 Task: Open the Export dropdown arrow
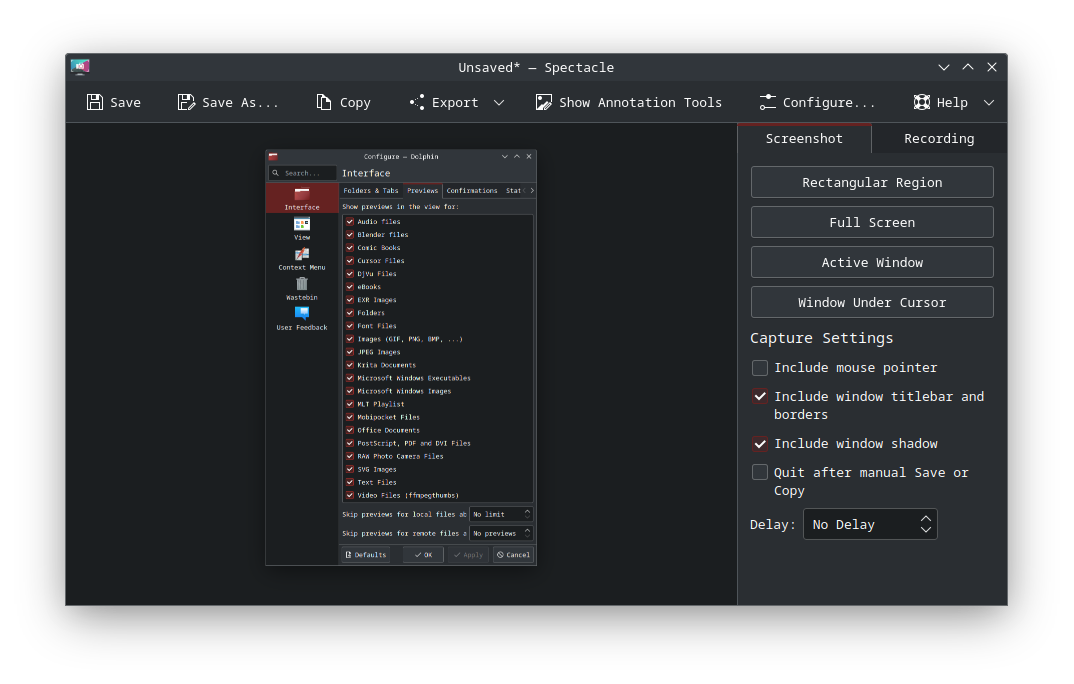point(499,103)
